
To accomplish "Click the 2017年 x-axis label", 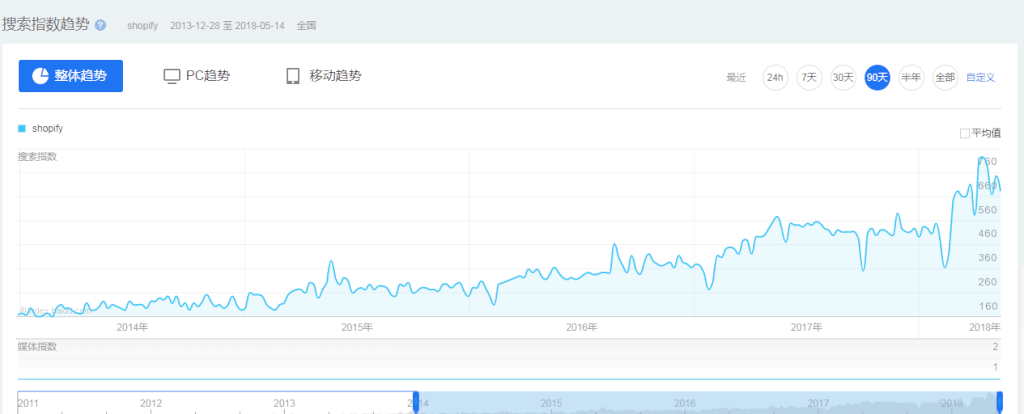I will pos(807,327).
